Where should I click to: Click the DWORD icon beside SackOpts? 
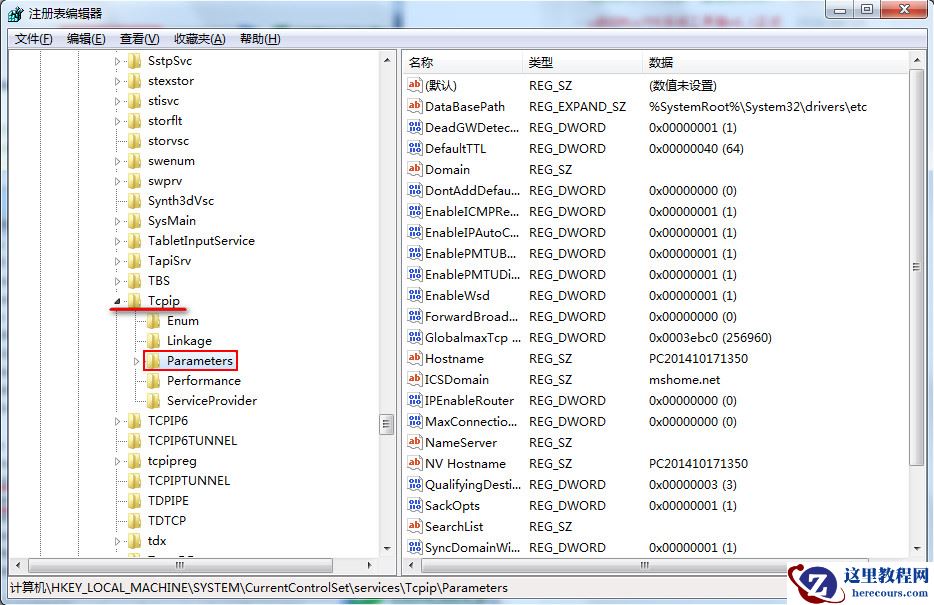click(415, 505)
